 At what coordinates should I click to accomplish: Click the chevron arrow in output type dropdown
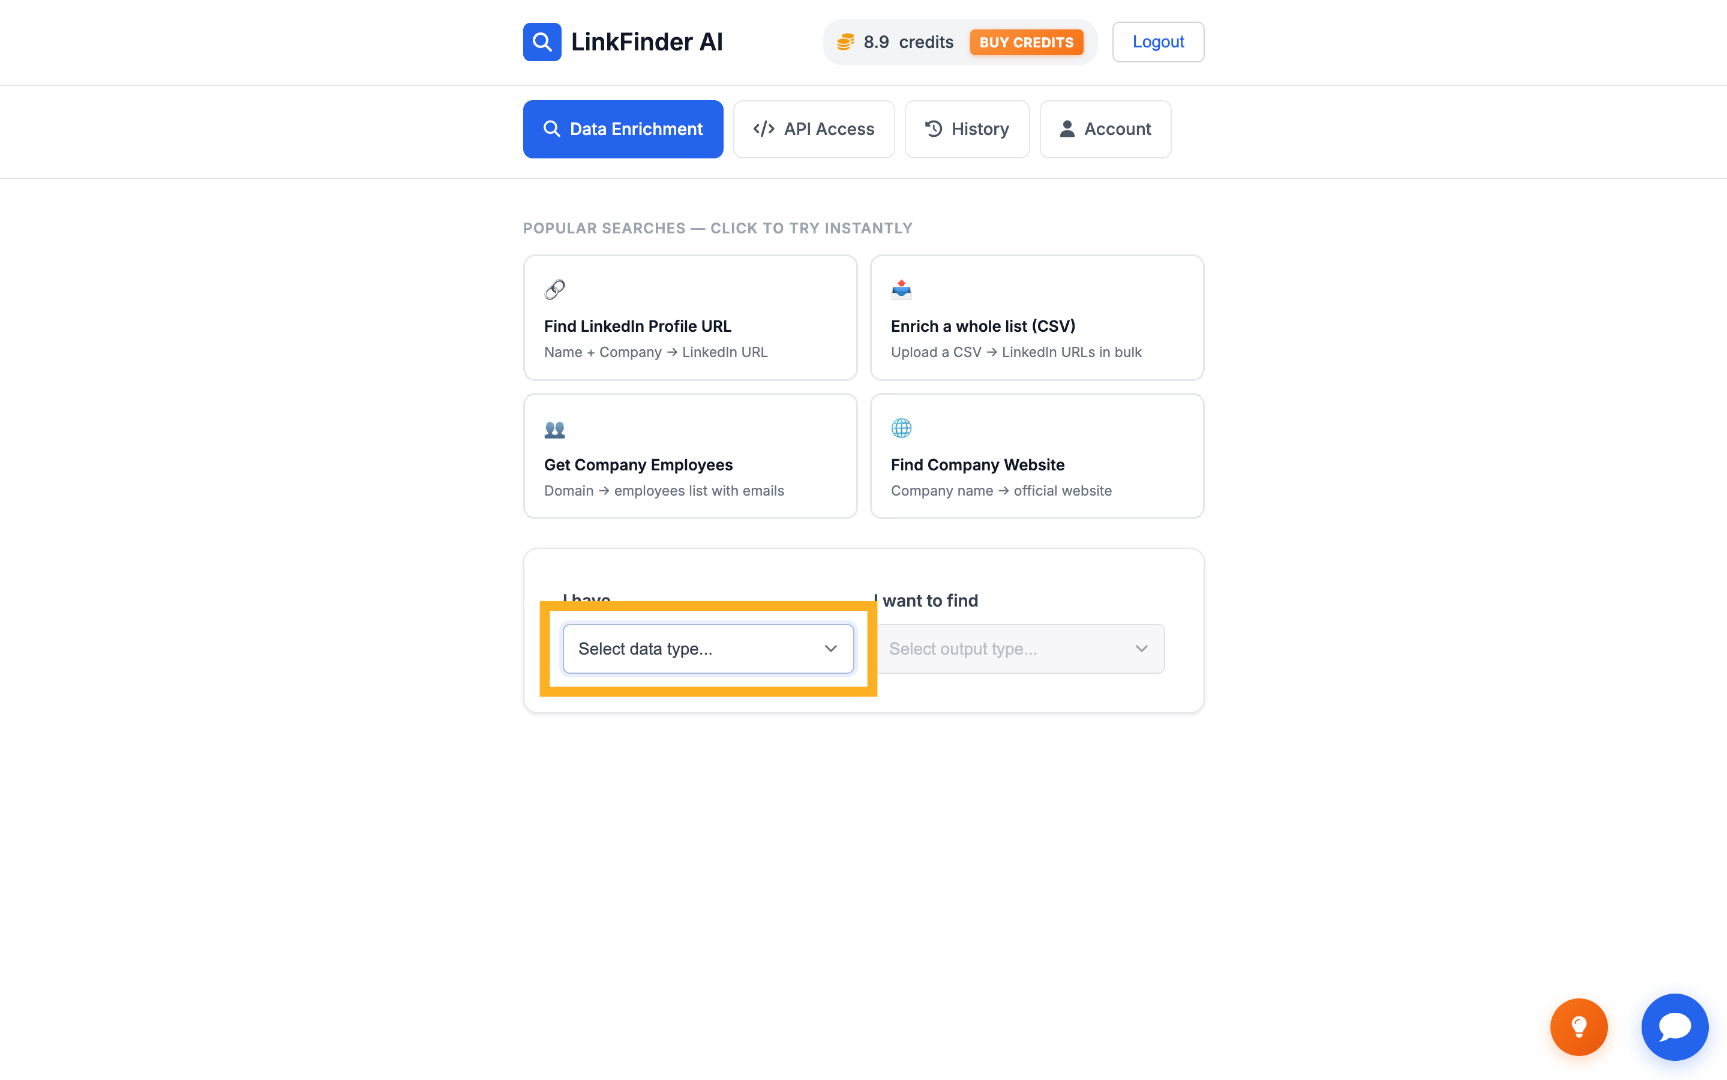coord(1142,649)
